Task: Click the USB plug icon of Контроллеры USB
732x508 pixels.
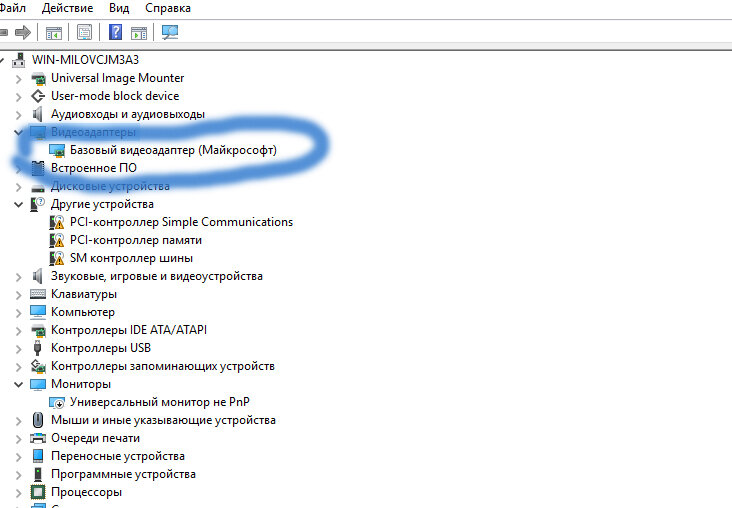Action: [38, 348]
